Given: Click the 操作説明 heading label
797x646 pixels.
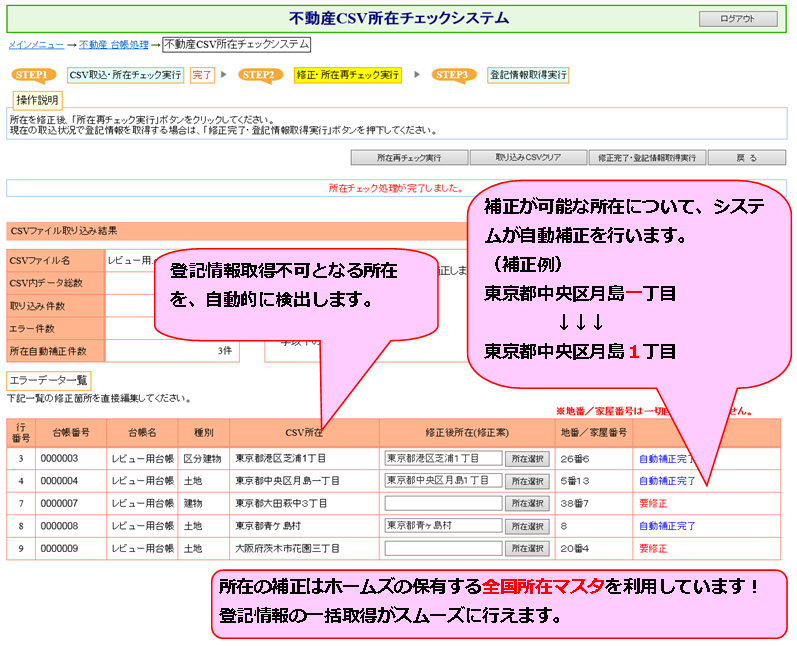Looking at the screenshot, I should [37, 100].
